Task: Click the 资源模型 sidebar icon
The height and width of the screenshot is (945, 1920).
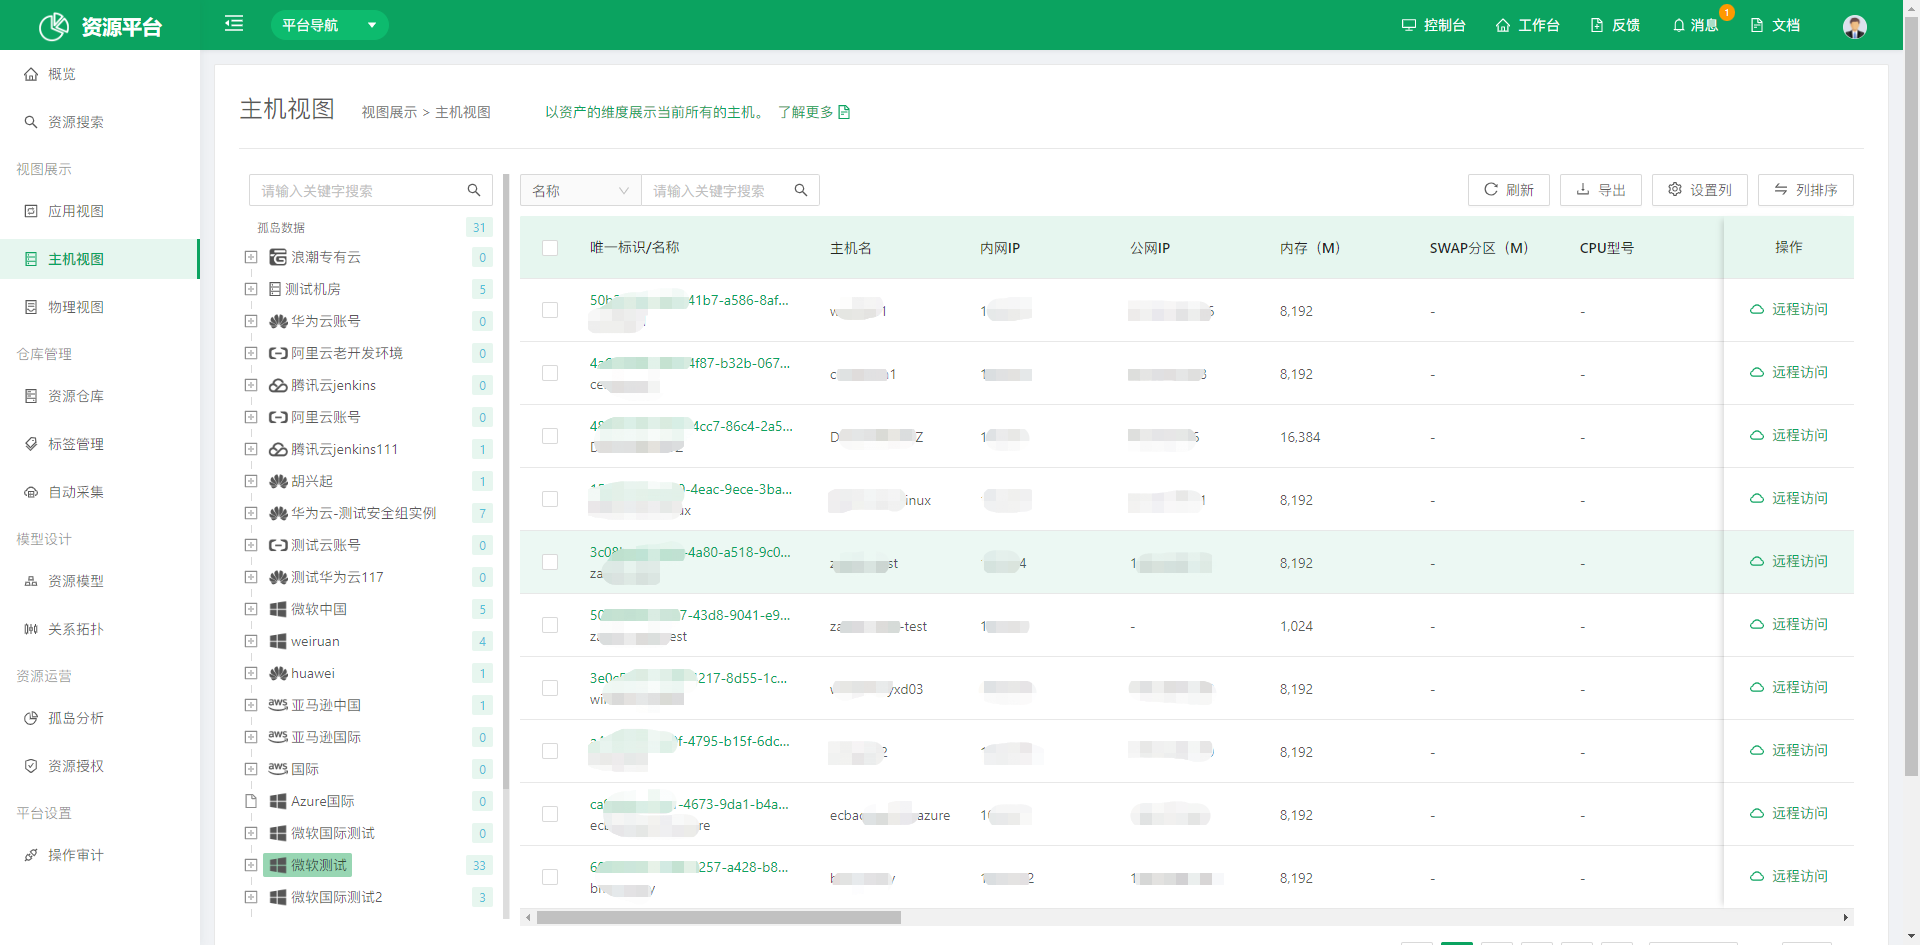Action: (31, 581)
